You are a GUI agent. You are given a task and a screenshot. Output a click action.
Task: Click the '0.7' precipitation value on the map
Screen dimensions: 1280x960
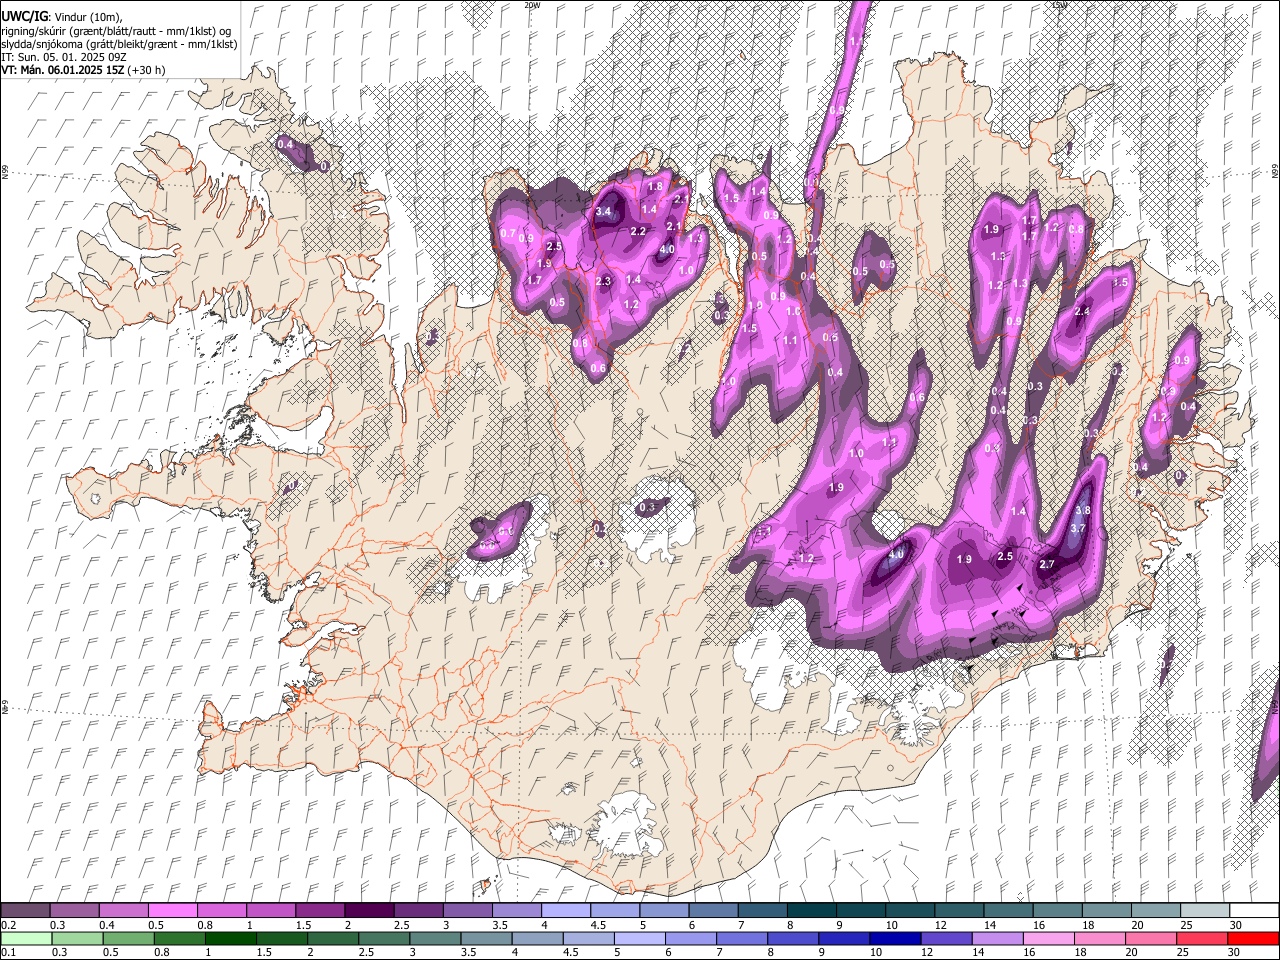click(x=508, y=233)
